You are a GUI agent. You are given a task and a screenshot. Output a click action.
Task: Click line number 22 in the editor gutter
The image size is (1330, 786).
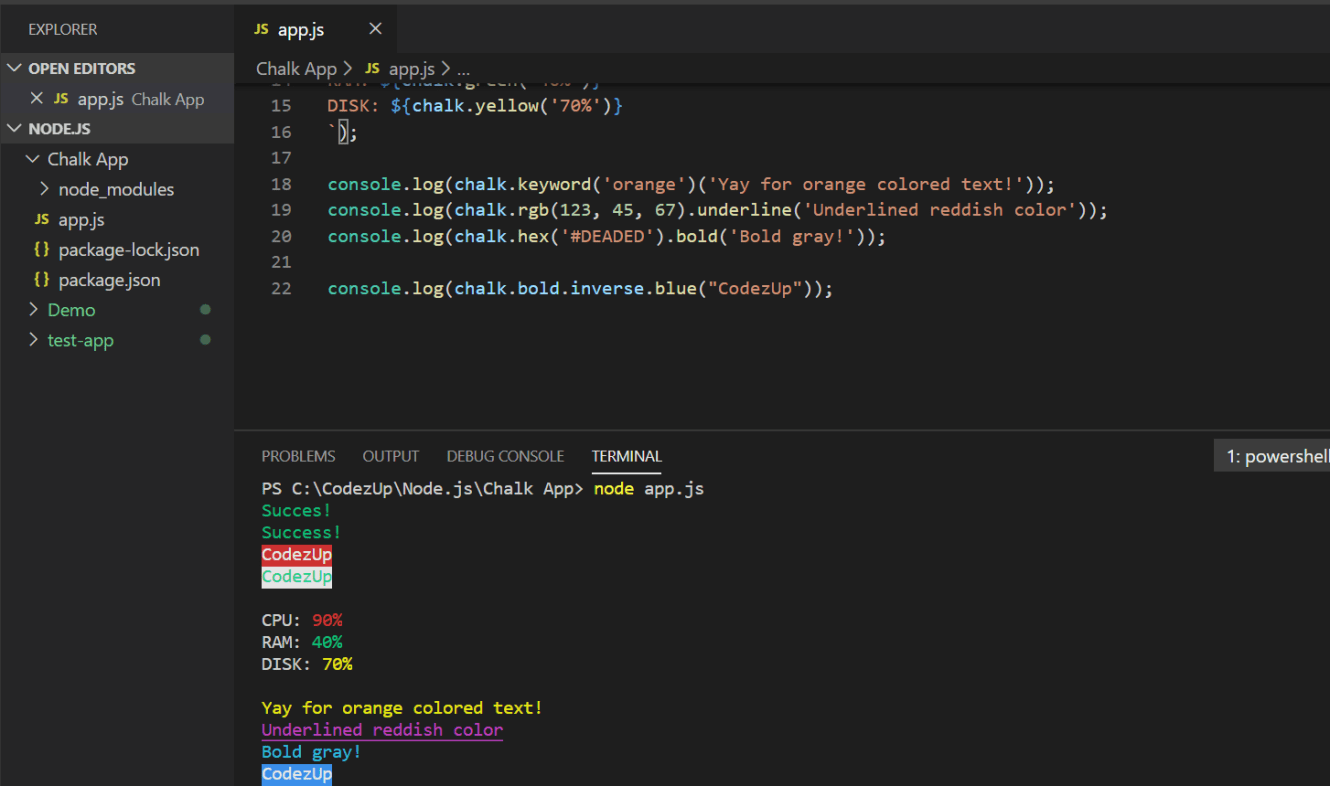point(281,288)
